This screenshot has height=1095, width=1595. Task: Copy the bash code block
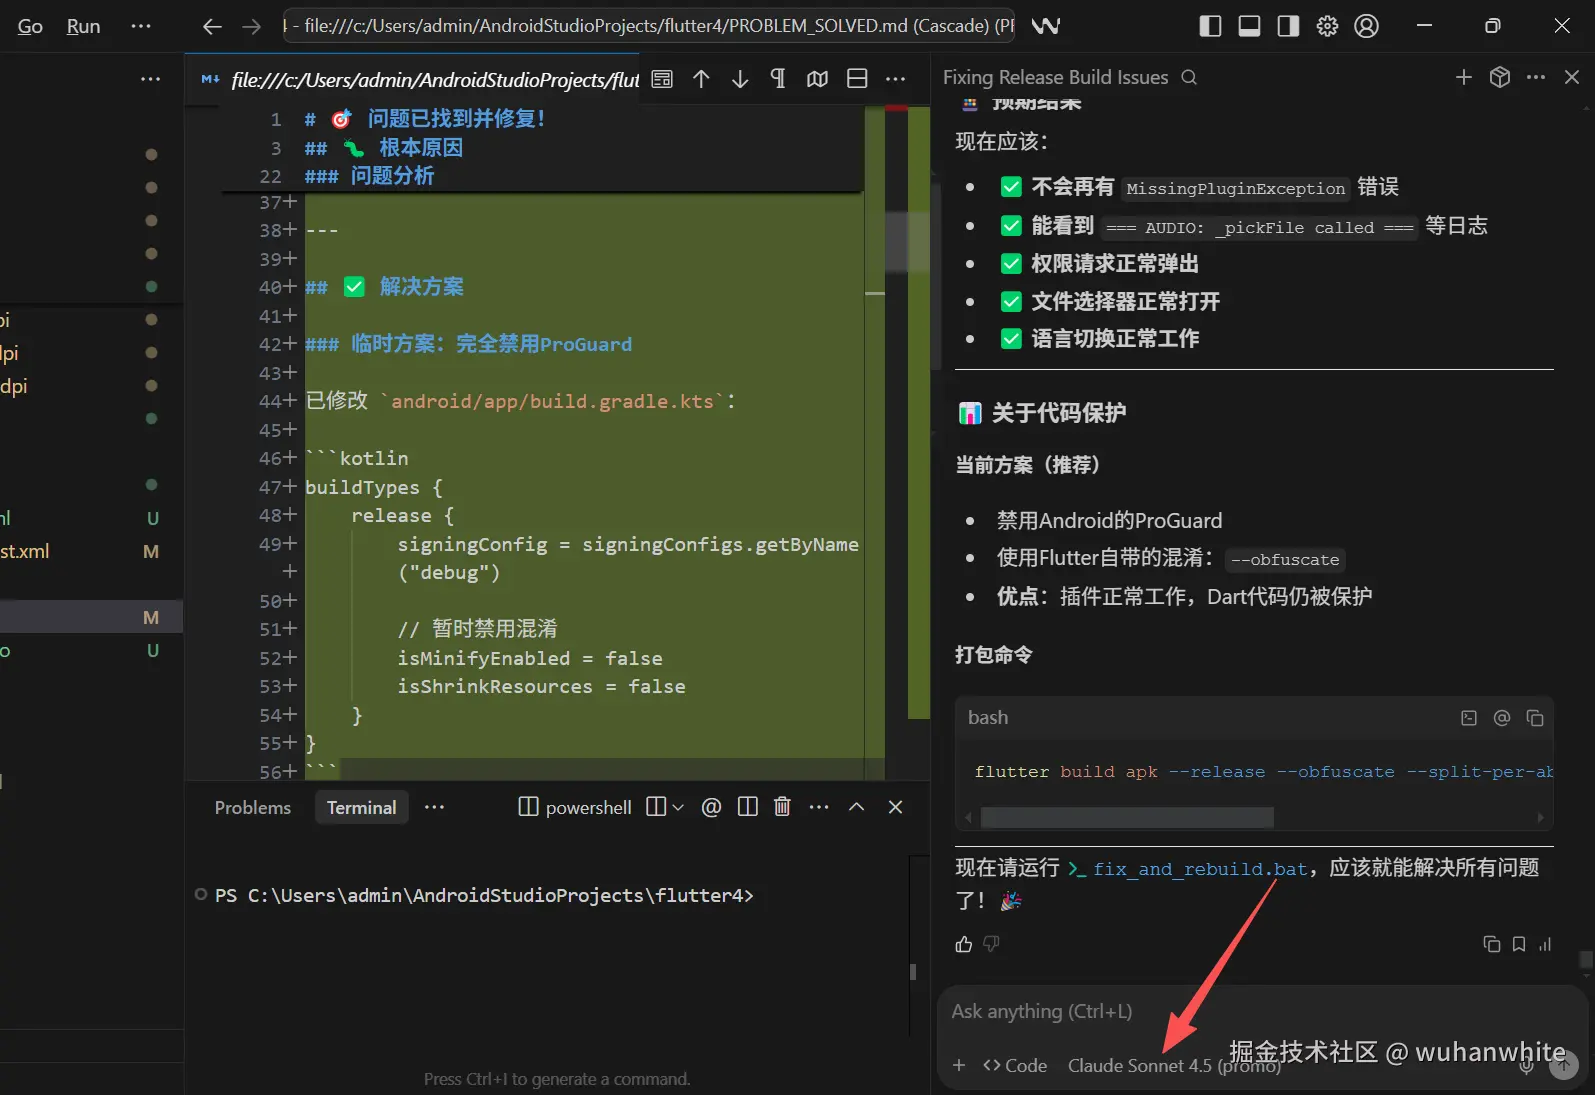click(x=1535, y=718)
